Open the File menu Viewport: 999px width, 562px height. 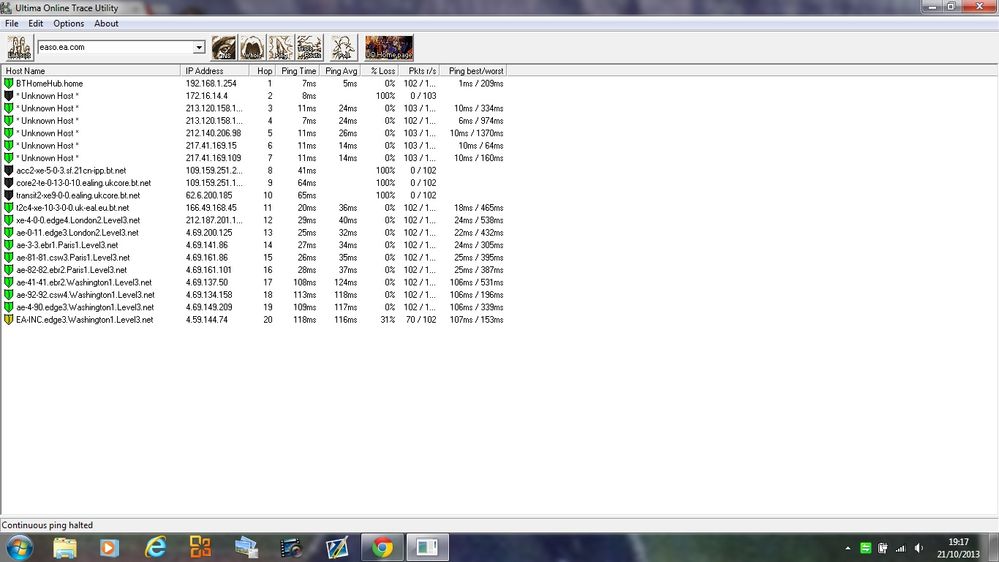tap(11, 24)
